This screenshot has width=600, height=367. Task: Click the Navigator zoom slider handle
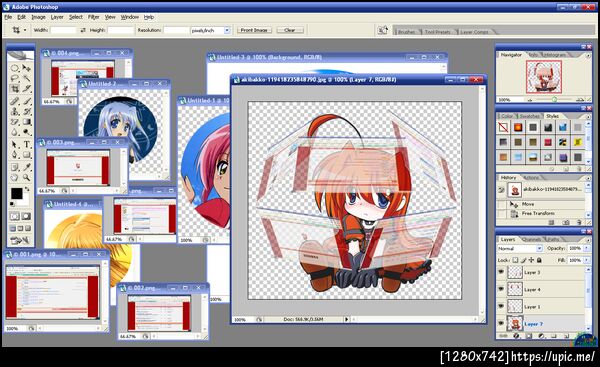pyautogui.click(x=554, y=99)
